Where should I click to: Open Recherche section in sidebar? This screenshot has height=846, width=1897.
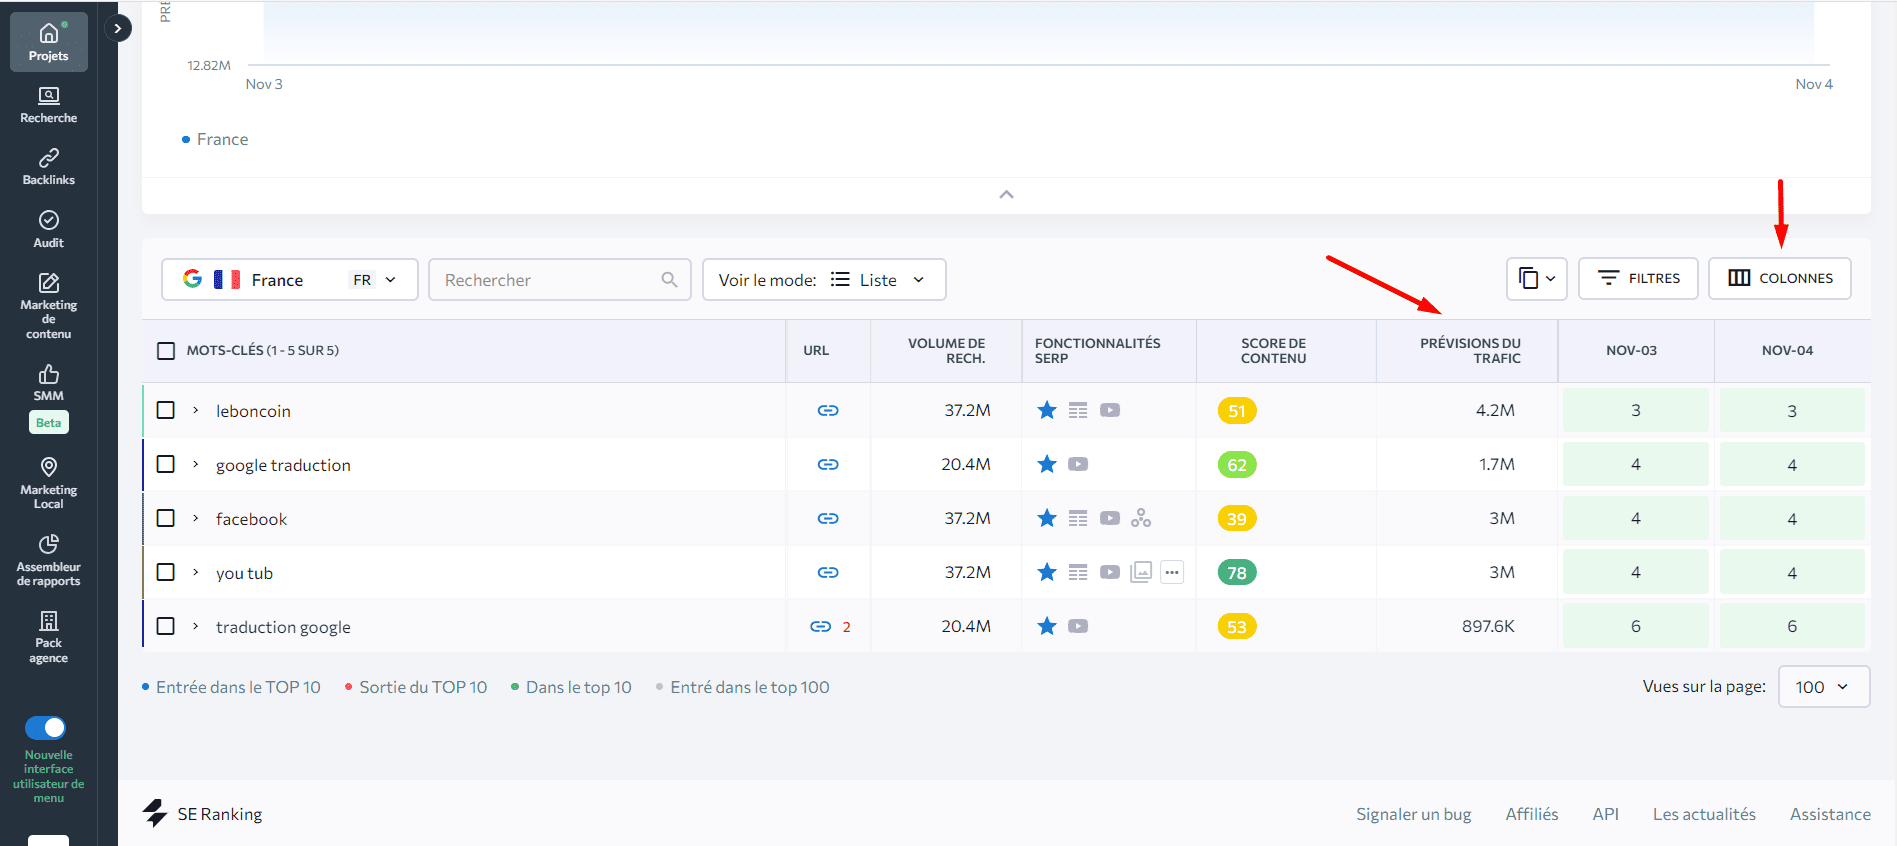(x=48, y=105)
